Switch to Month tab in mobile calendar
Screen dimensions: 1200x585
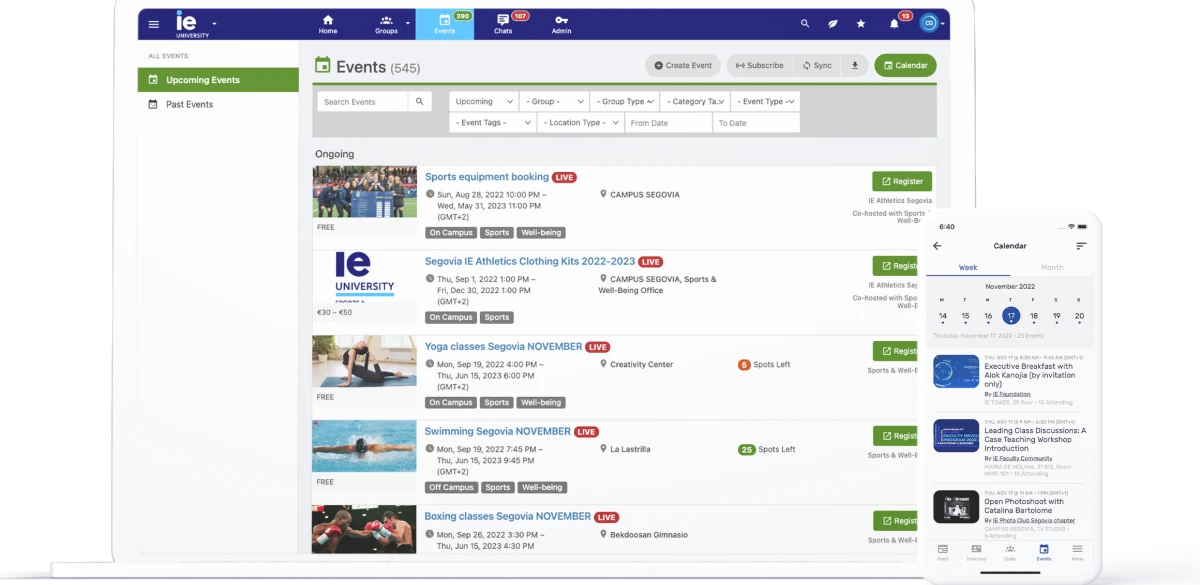click(1052, 268)
